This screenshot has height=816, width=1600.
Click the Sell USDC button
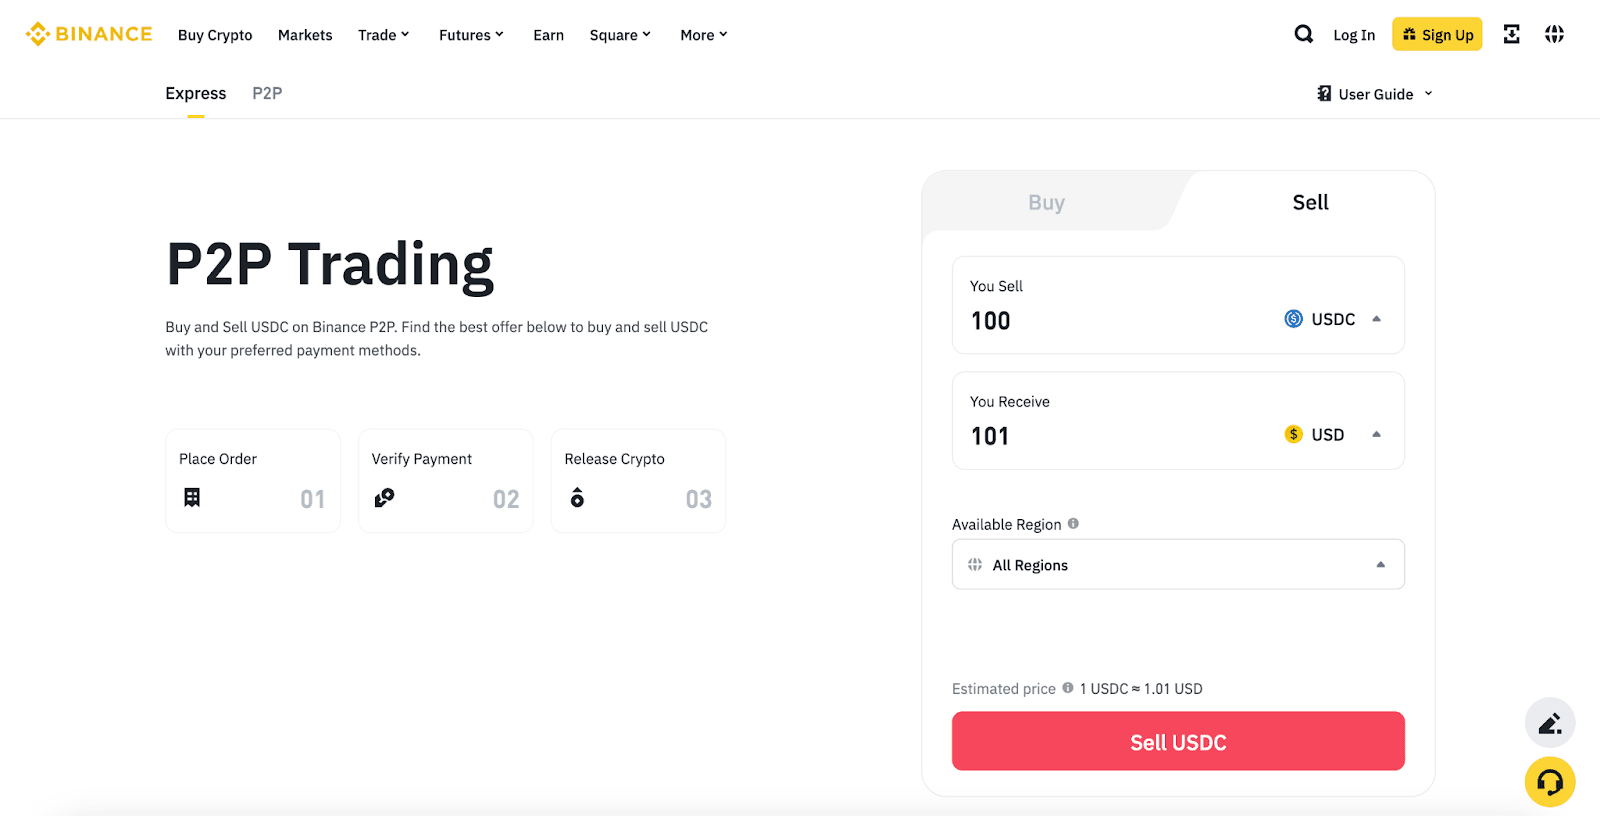(x=1178, y=742)
